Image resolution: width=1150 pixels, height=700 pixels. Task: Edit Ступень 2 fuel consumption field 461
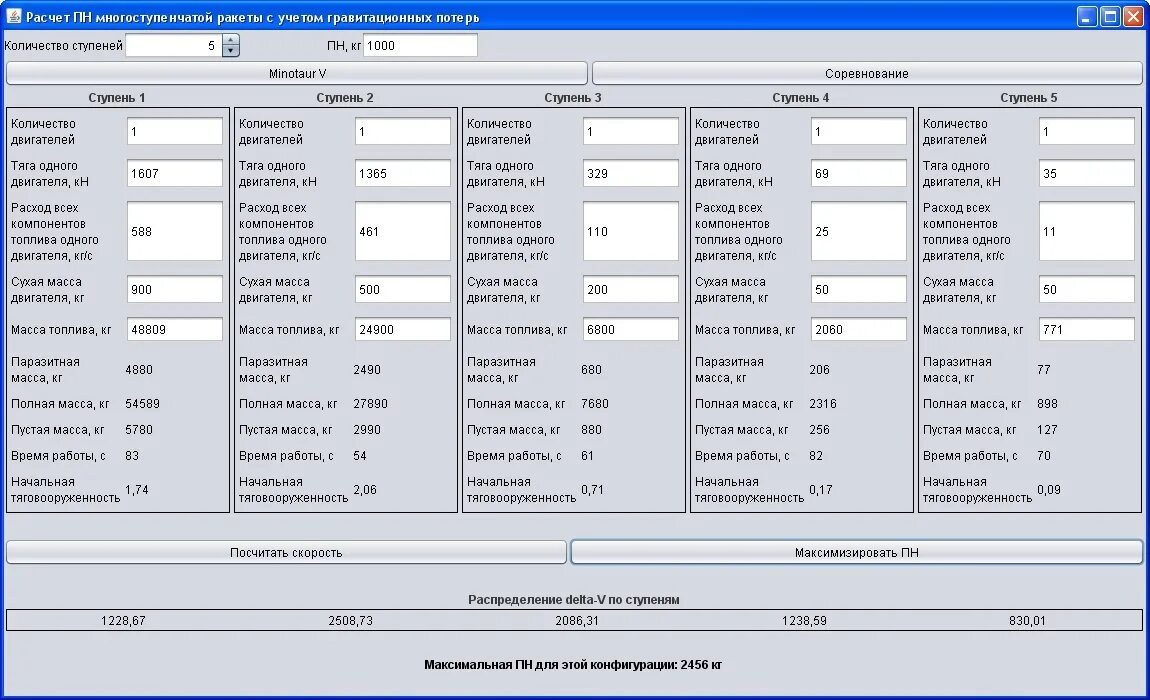coord(403,231)
